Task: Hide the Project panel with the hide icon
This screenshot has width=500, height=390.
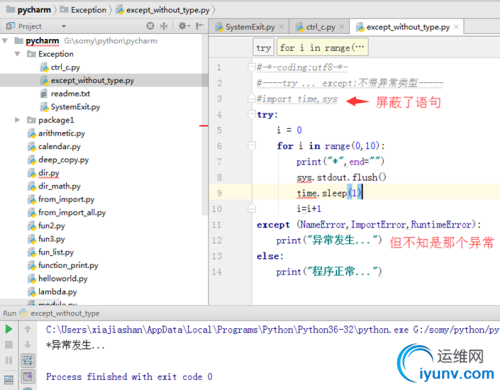Action: click(200, 26)
